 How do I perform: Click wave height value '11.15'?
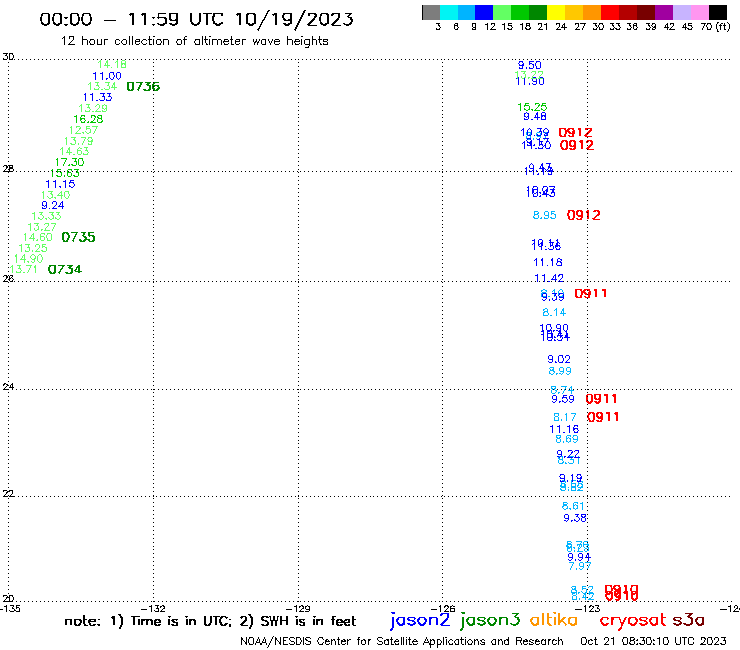click(60, 184)
